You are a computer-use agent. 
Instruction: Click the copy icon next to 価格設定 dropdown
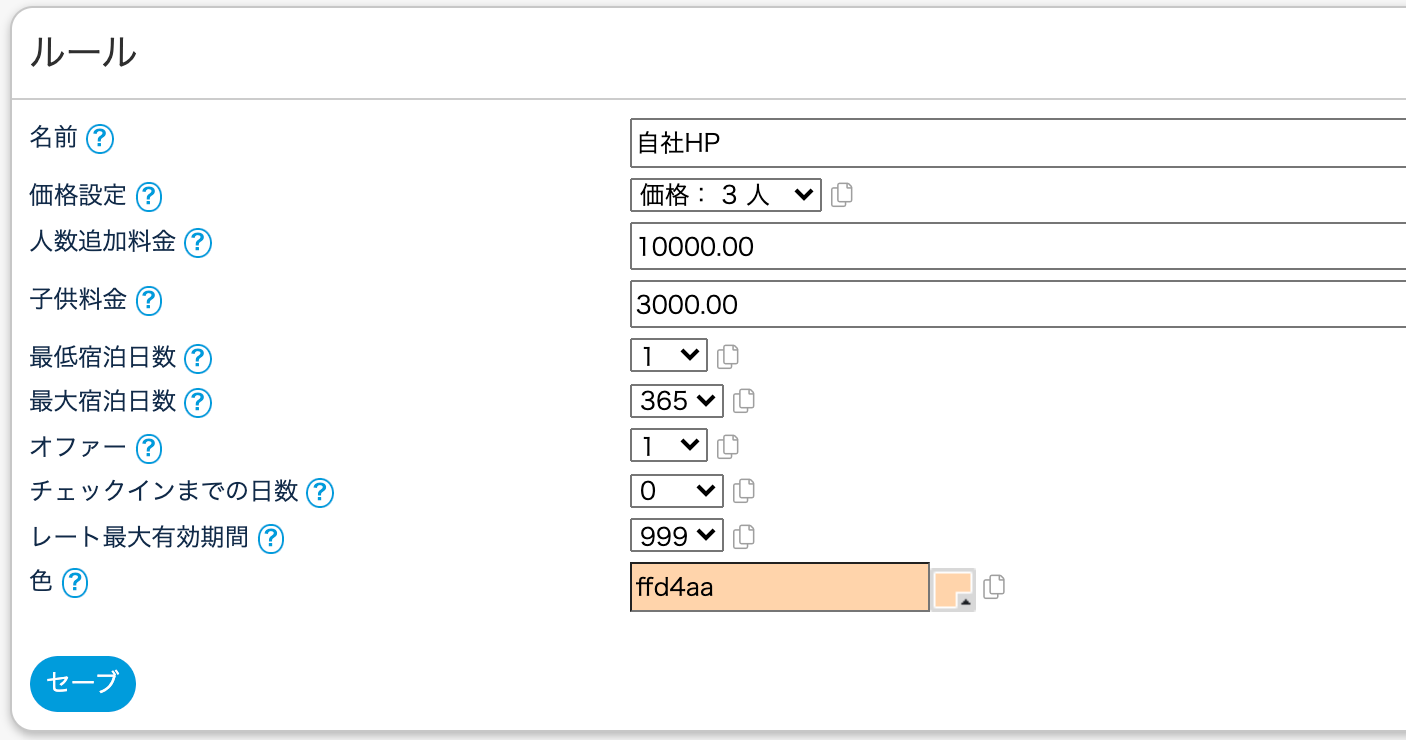coord(842,195)
